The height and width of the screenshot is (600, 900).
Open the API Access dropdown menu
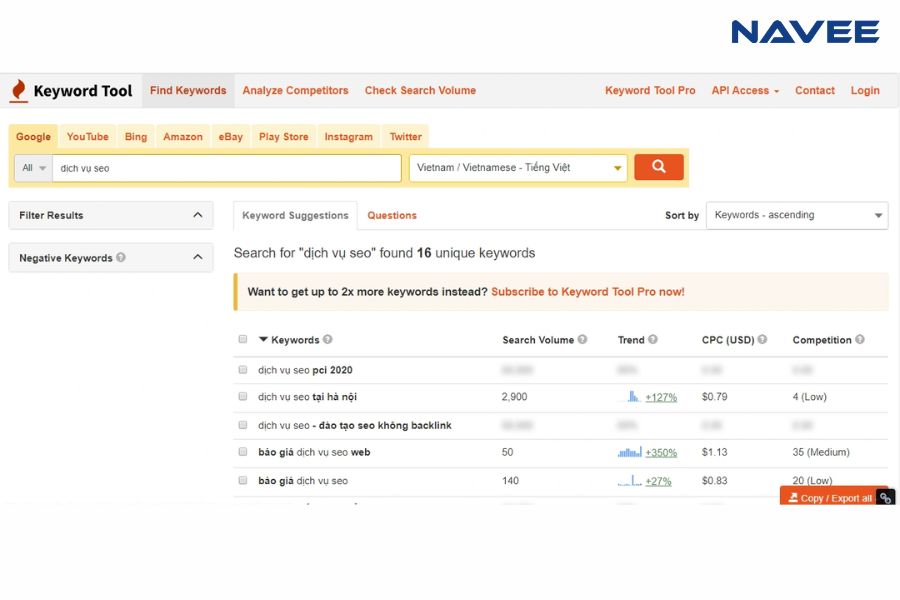[x=745, y=91]
